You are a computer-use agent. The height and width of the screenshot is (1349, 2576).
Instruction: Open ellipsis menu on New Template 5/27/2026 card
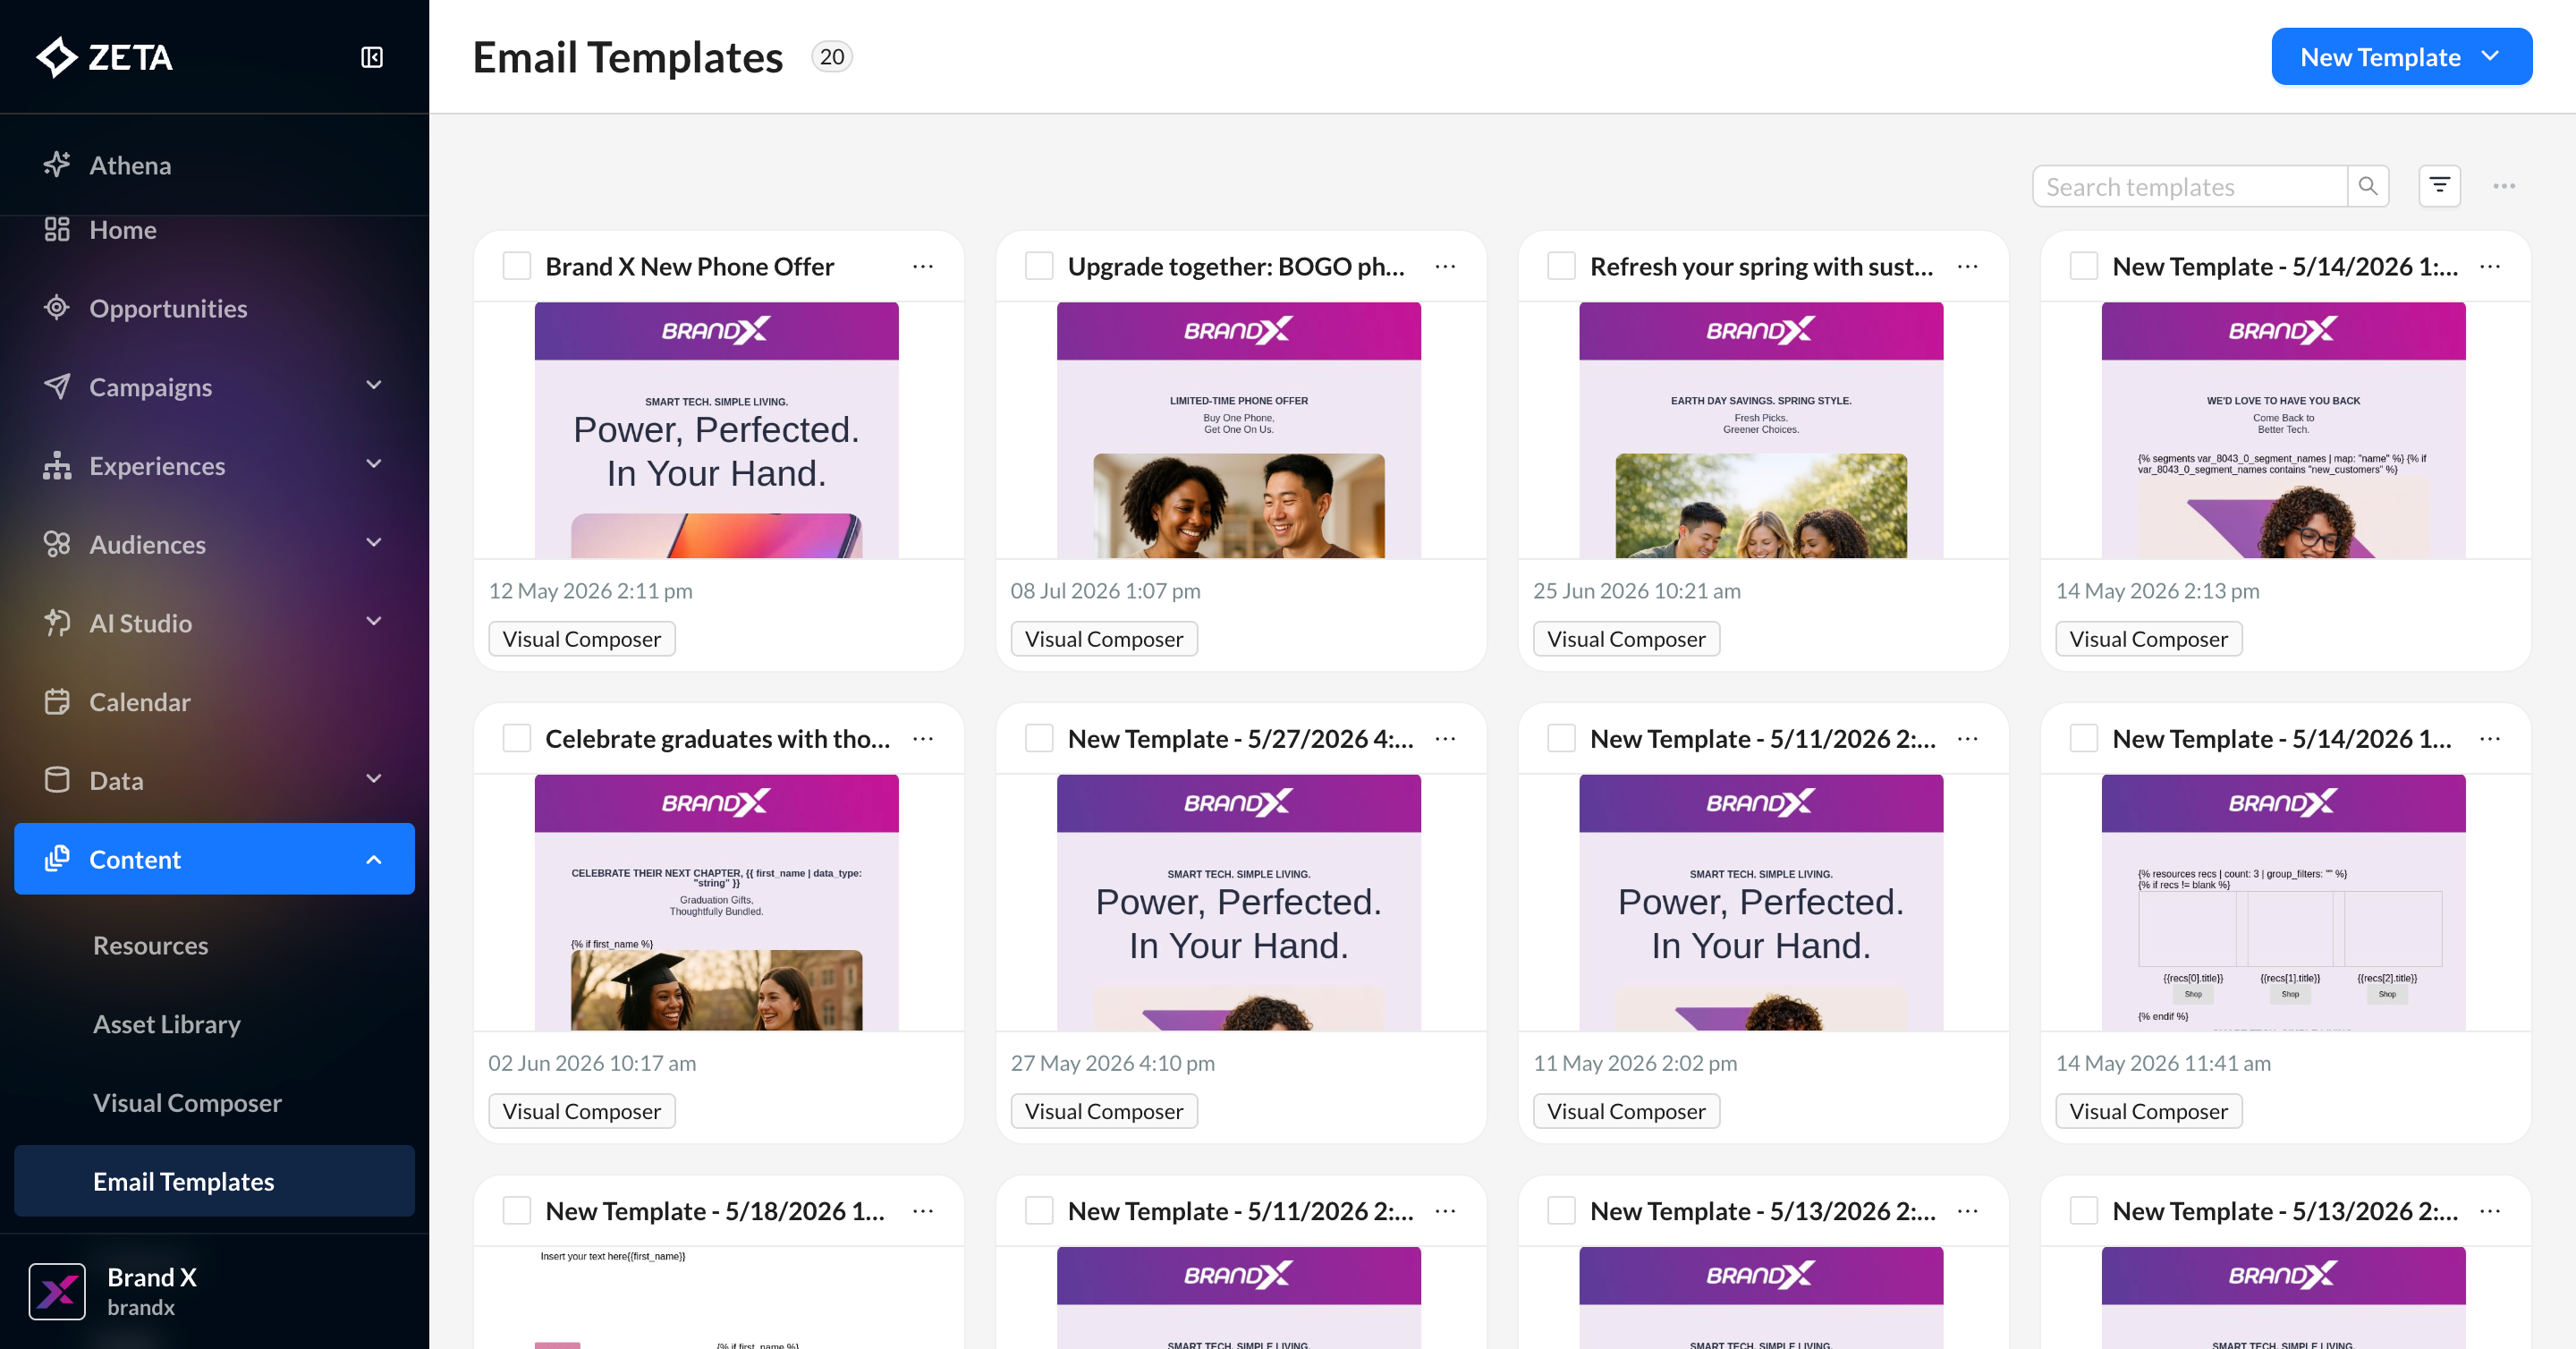click(1445, 738)
